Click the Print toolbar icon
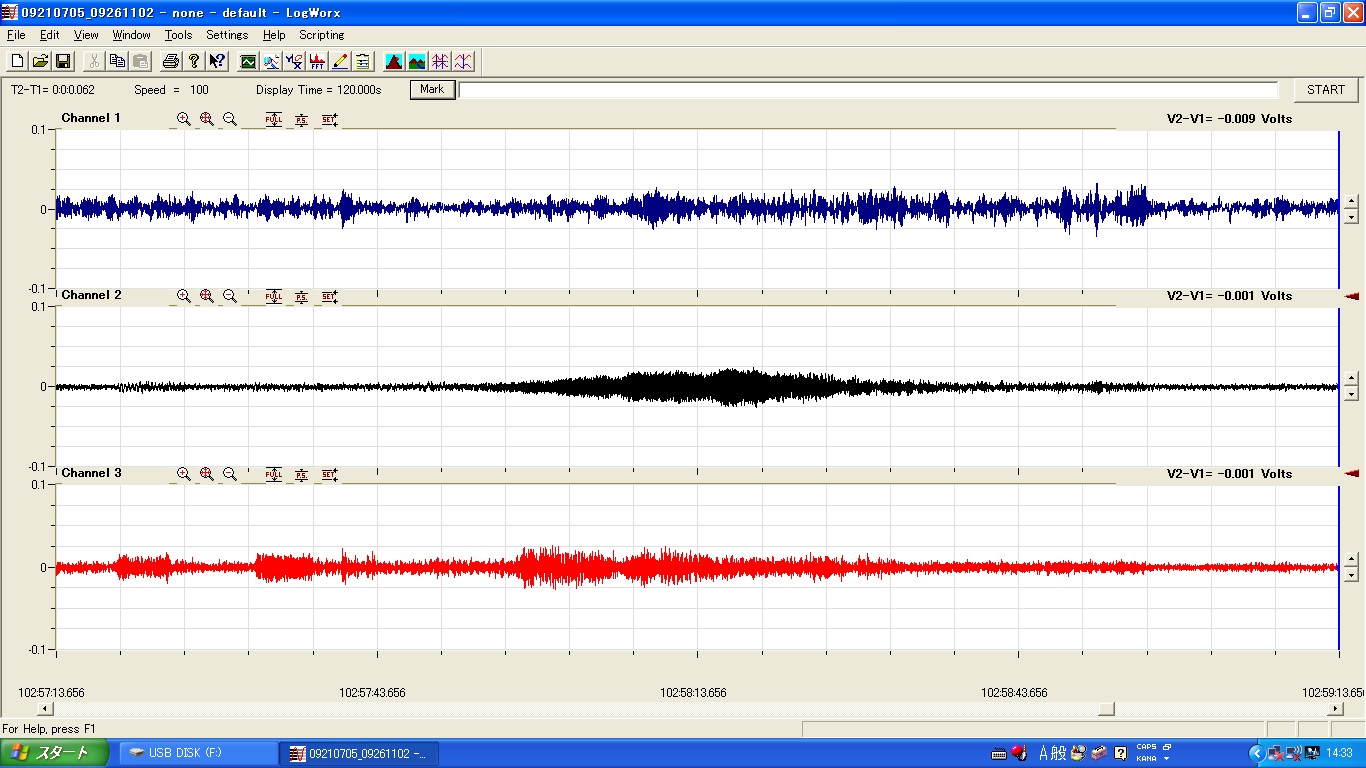Viewport: 1366px width, 768px height. [171, 62]
